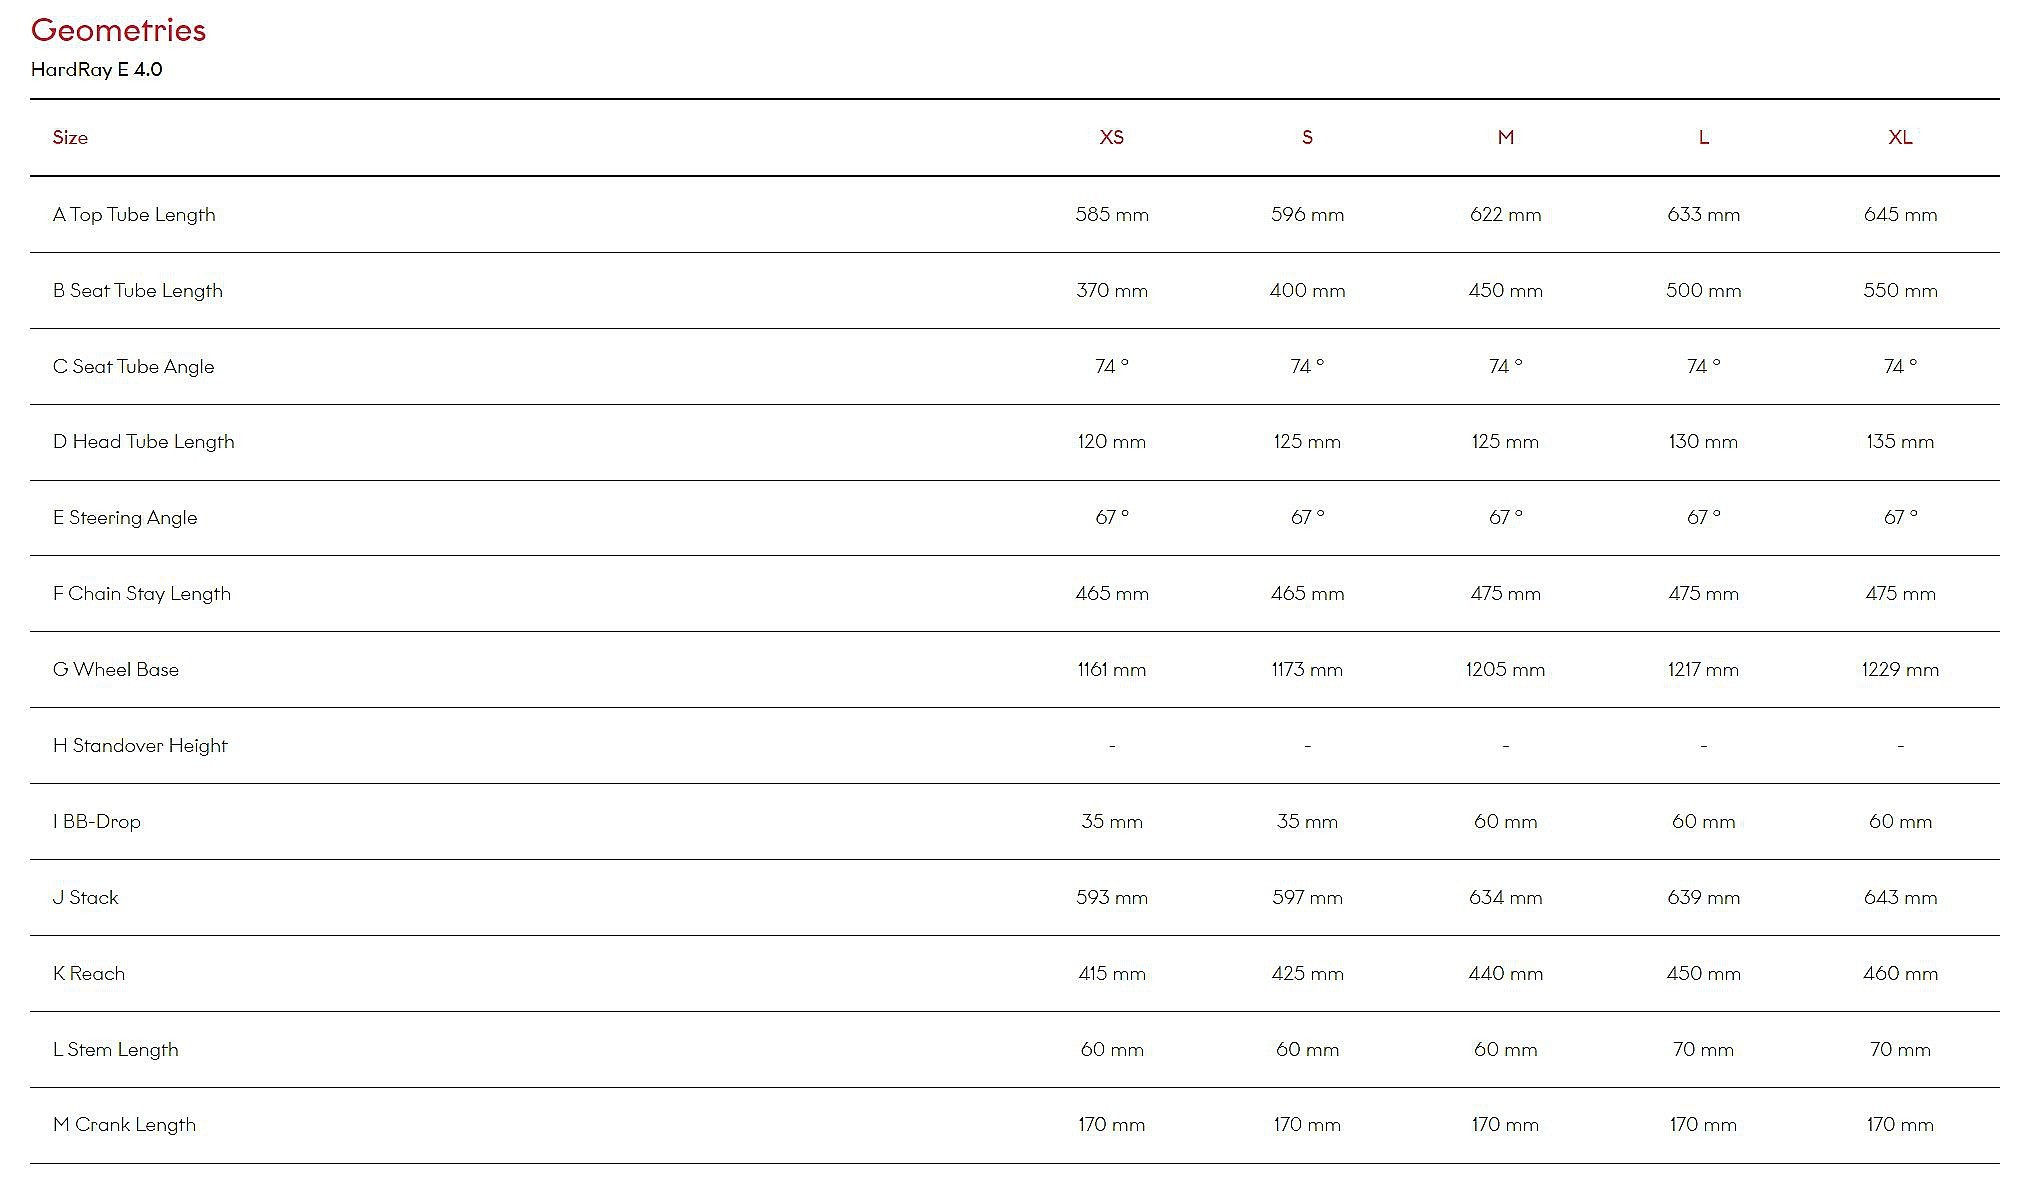Click the K Reach row label
The width and height of the screenshot is (2032, 1194).
point(89,974)
